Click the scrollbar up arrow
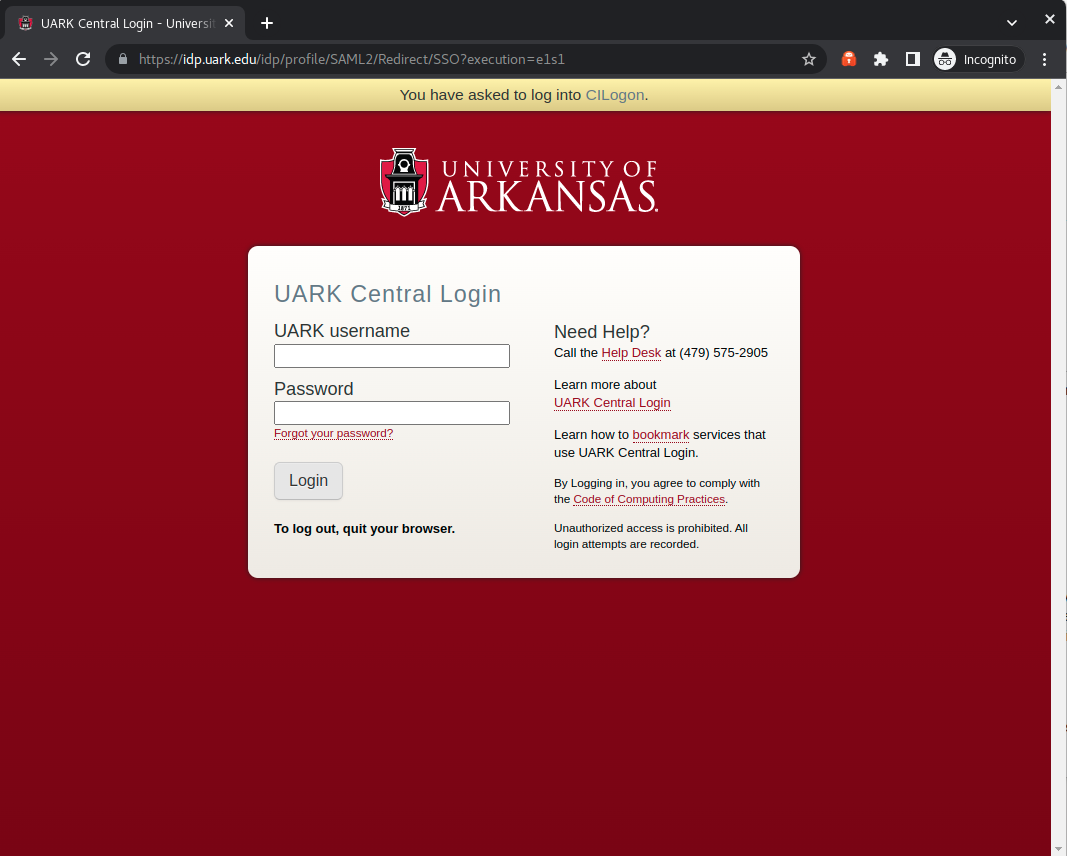Screen dimensions: 1067x856 1058,86
